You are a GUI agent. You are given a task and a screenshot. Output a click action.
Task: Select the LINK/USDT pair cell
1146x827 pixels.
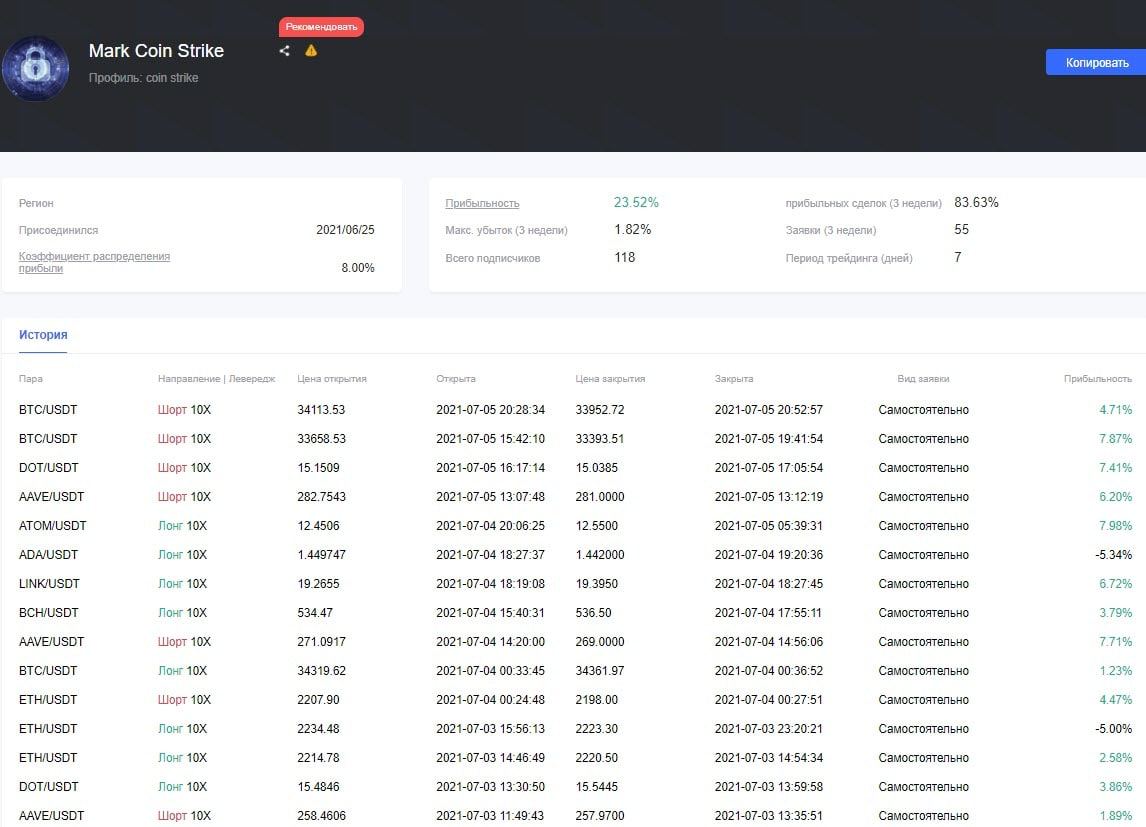(x=49, y=584)
